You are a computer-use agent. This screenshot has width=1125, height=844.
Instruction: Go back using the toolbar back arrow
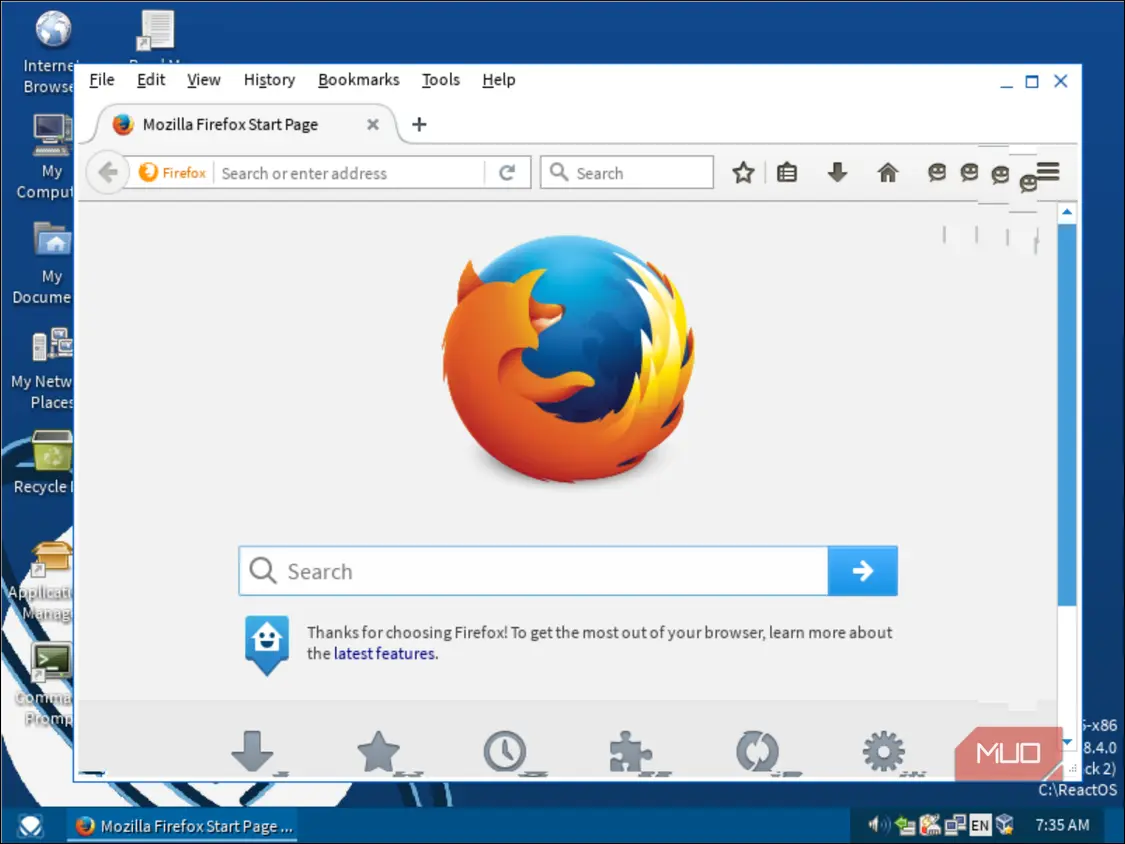click(108, 172)
